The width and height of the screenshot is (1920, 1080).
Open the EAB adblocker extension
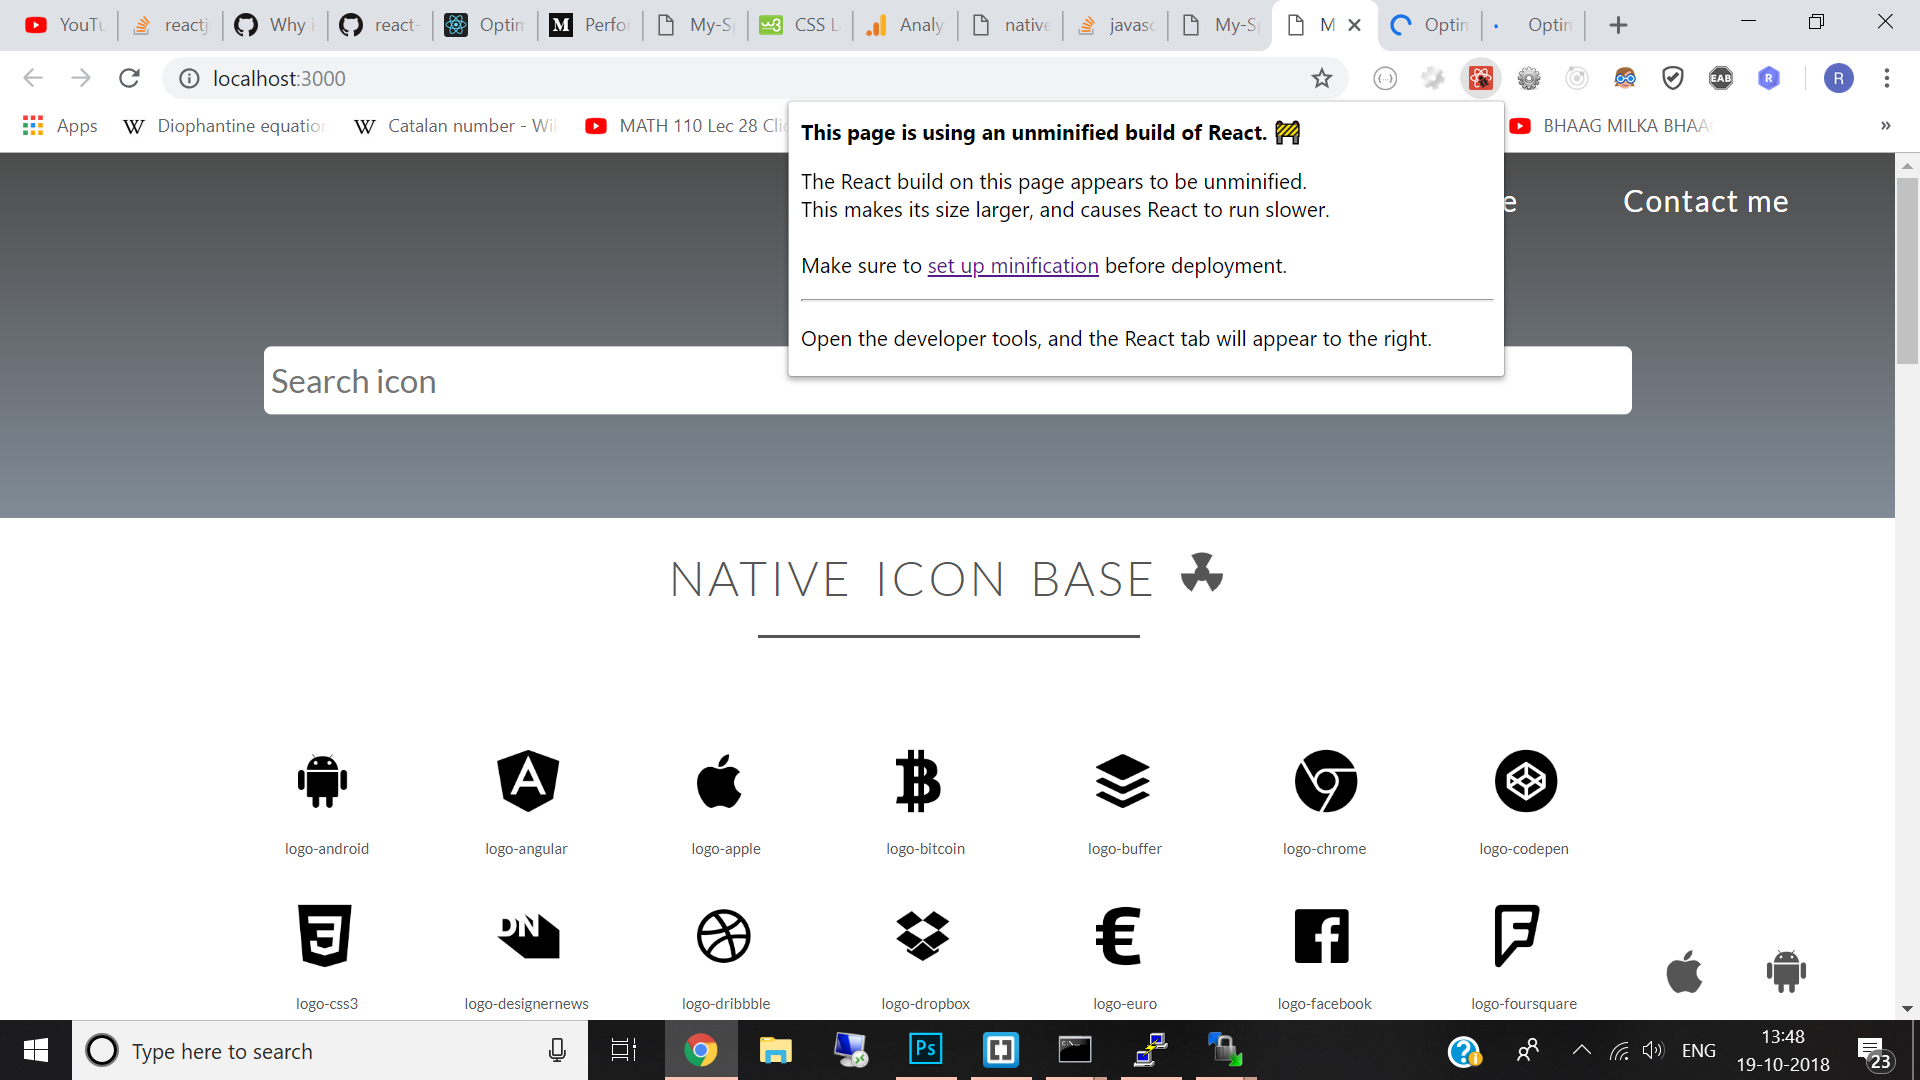[x=1721, y=78]
